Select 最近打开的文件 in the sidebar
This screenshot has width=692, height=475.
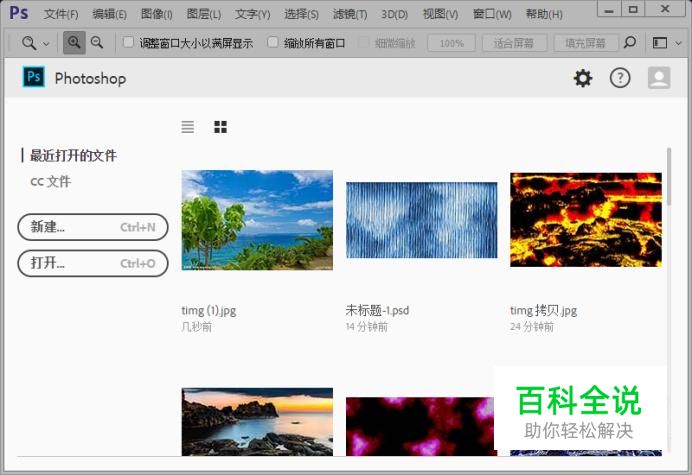pos(73,155)
